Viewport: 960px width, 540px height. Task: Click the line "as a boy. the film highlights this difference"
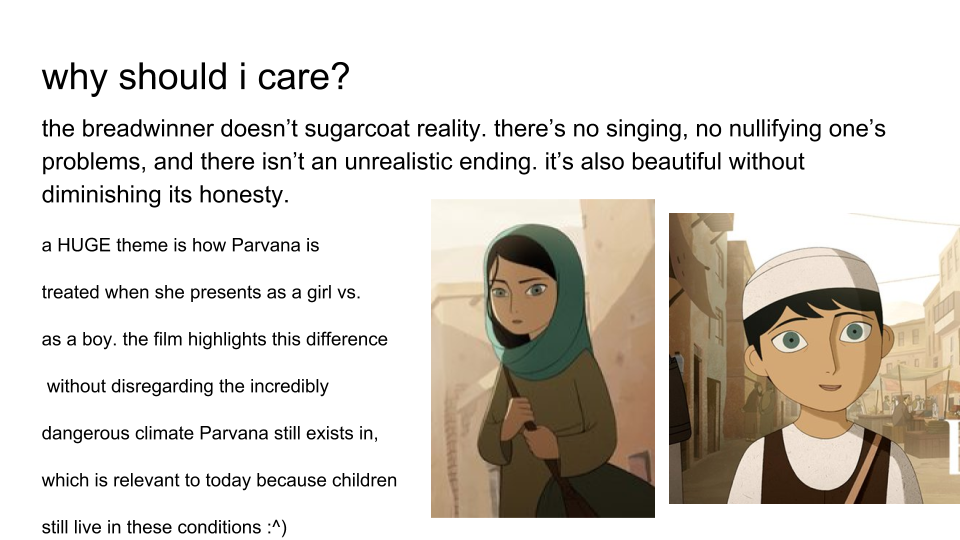[x=214, y=339]
